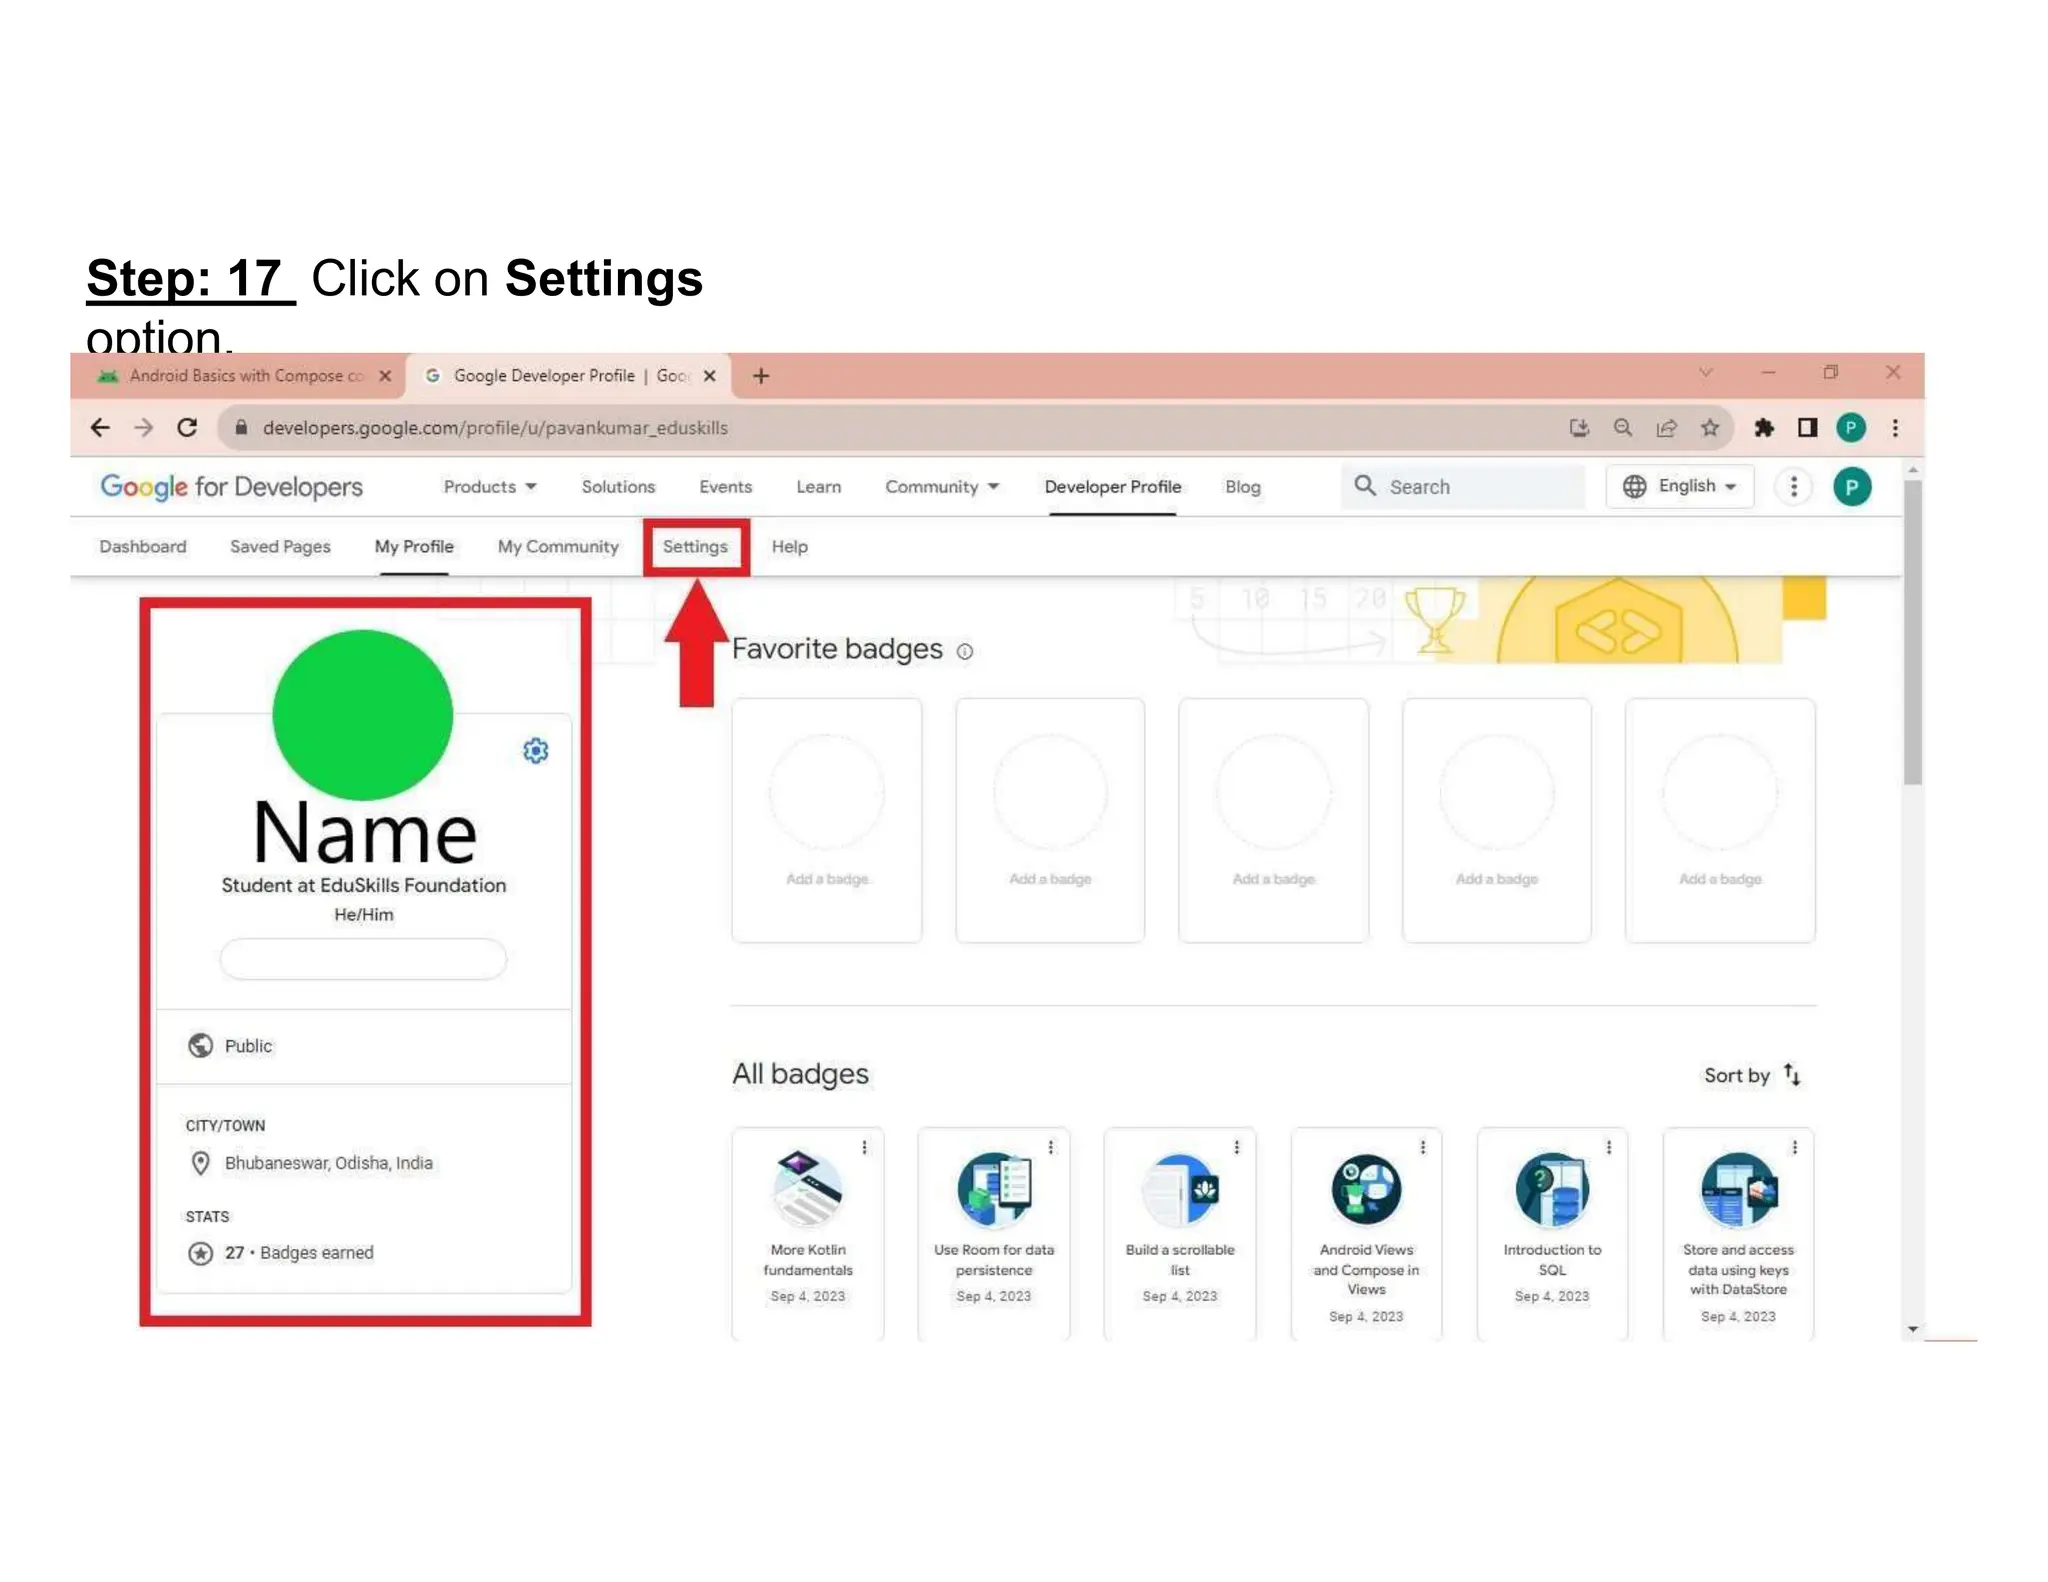
Task: Open the Settings tab
Action: 695,547
